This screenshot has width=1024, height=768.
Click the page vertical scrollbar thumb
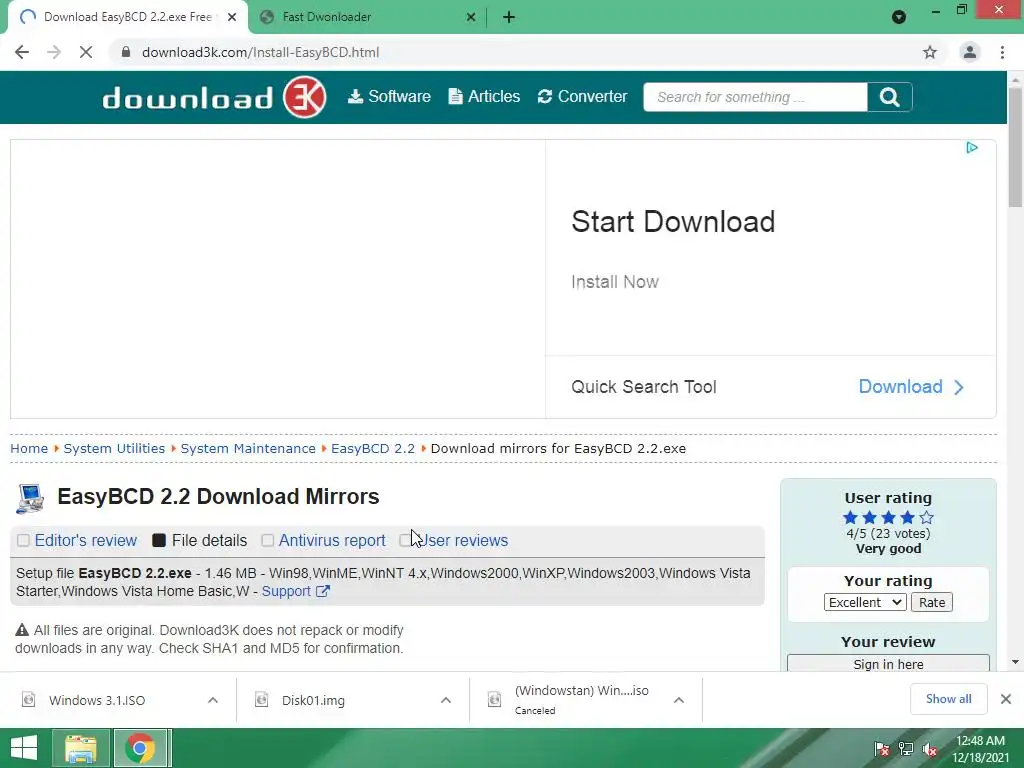click(x=1015, y=147)
